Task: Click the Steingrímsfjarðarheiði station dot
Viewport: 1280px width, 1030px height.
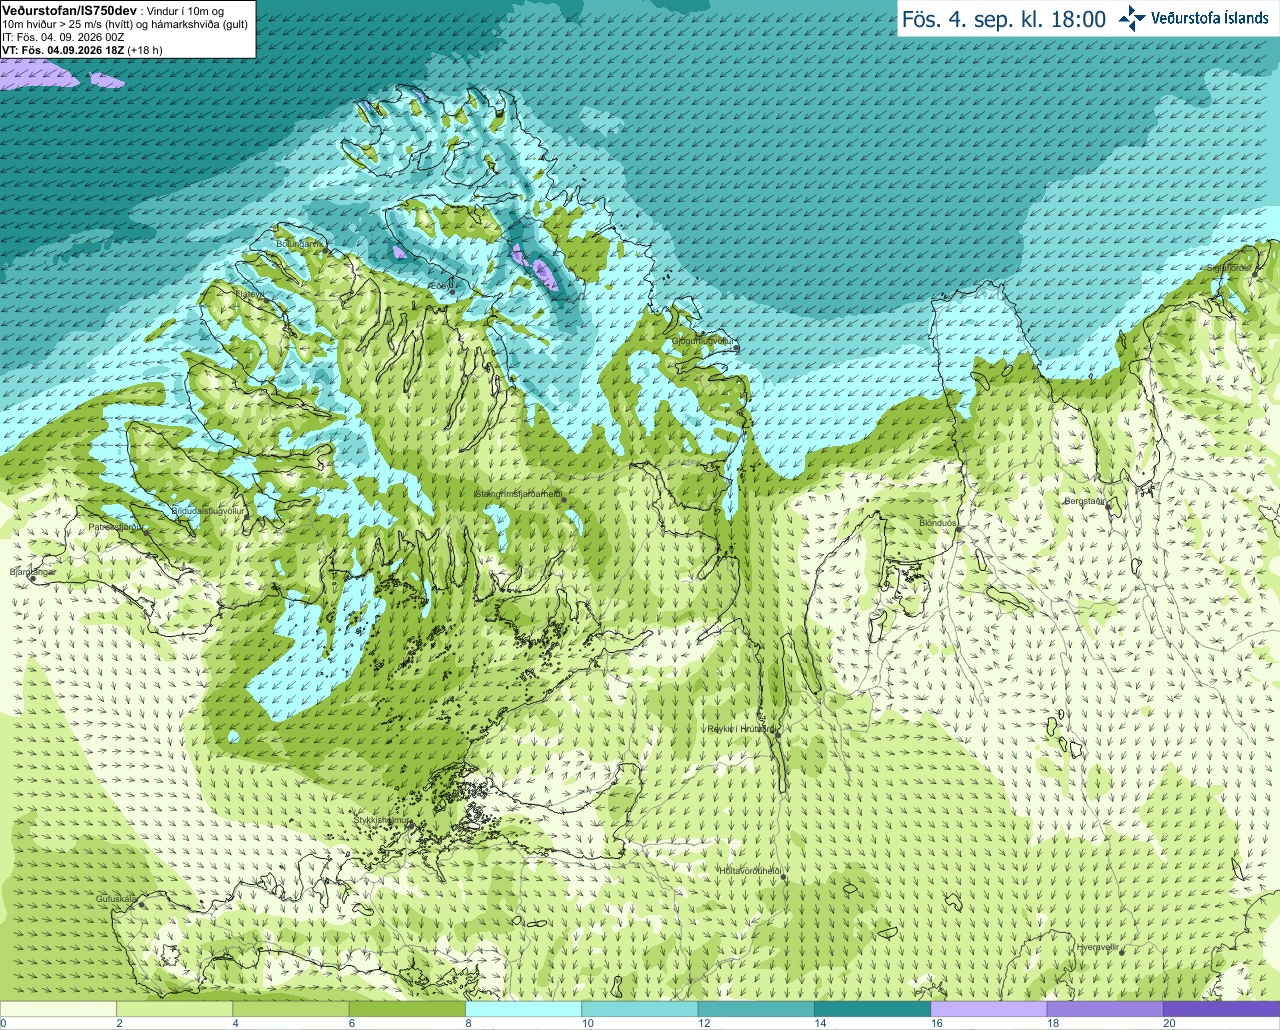Action: pos(564,500)
